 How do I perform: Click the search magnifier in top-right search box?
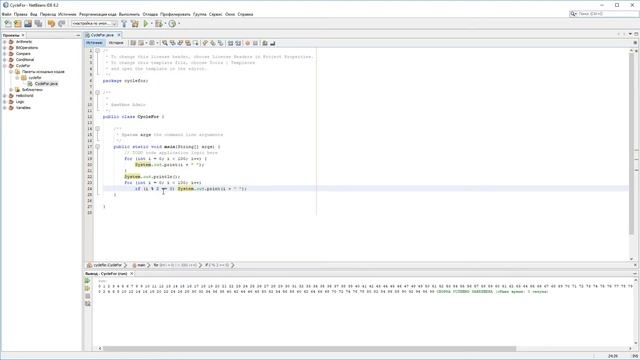point(573,14)
